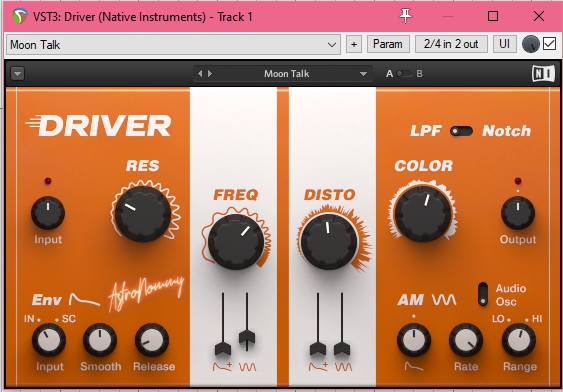Screen dimensions: 563x392
Task: Select the next preset arrow
Action: tap(210, 74)
